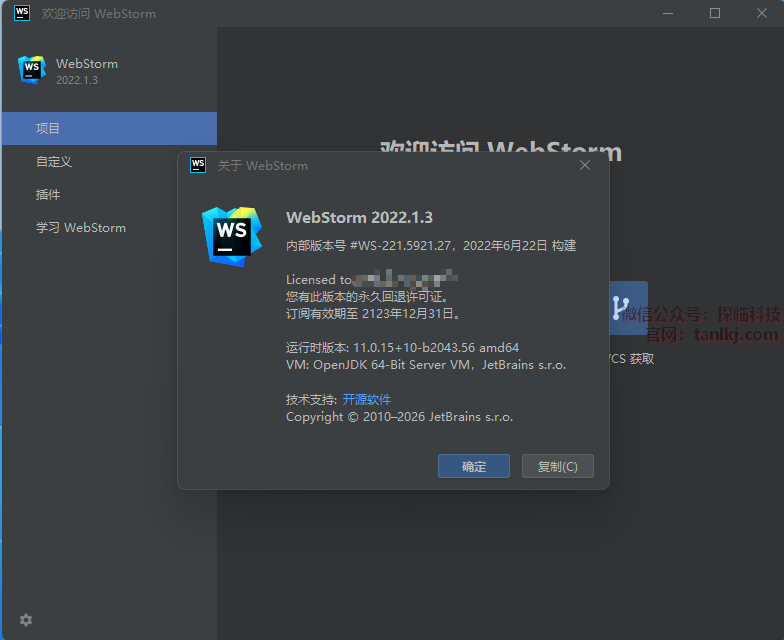
Task: Click the 复制(C) button
Action: [x=558, y=466]
